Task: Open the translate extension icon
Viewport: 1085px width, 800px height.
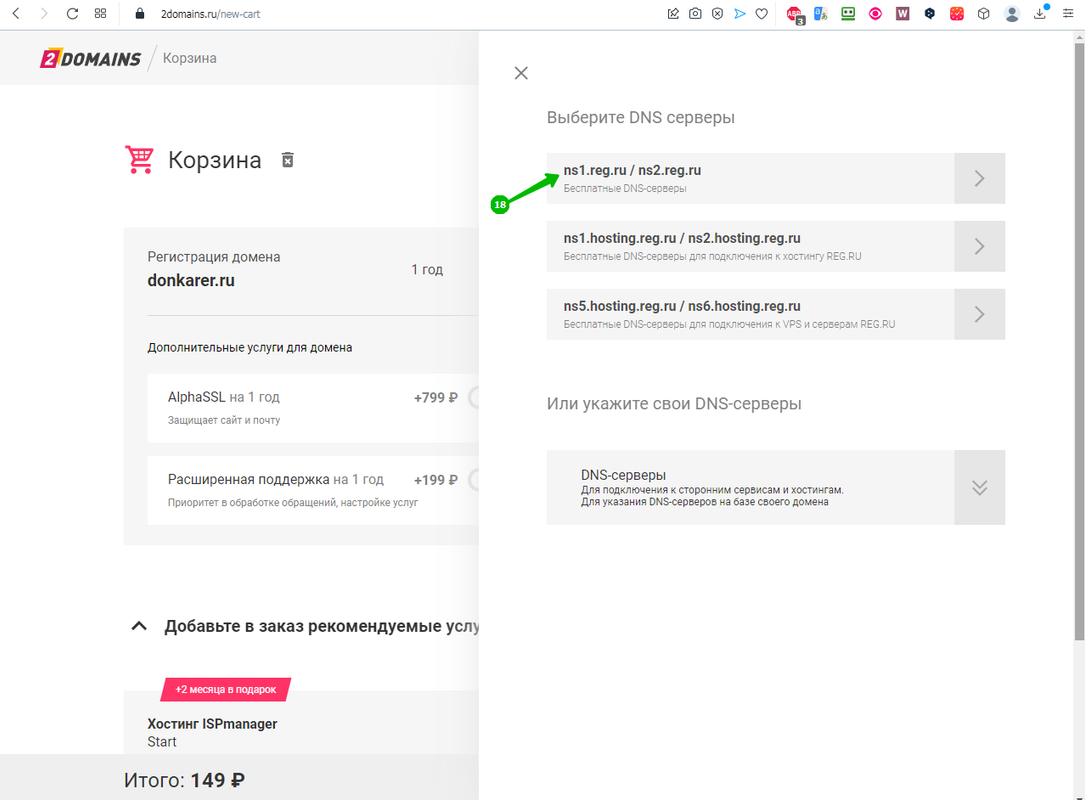Action: pos(821,13)
